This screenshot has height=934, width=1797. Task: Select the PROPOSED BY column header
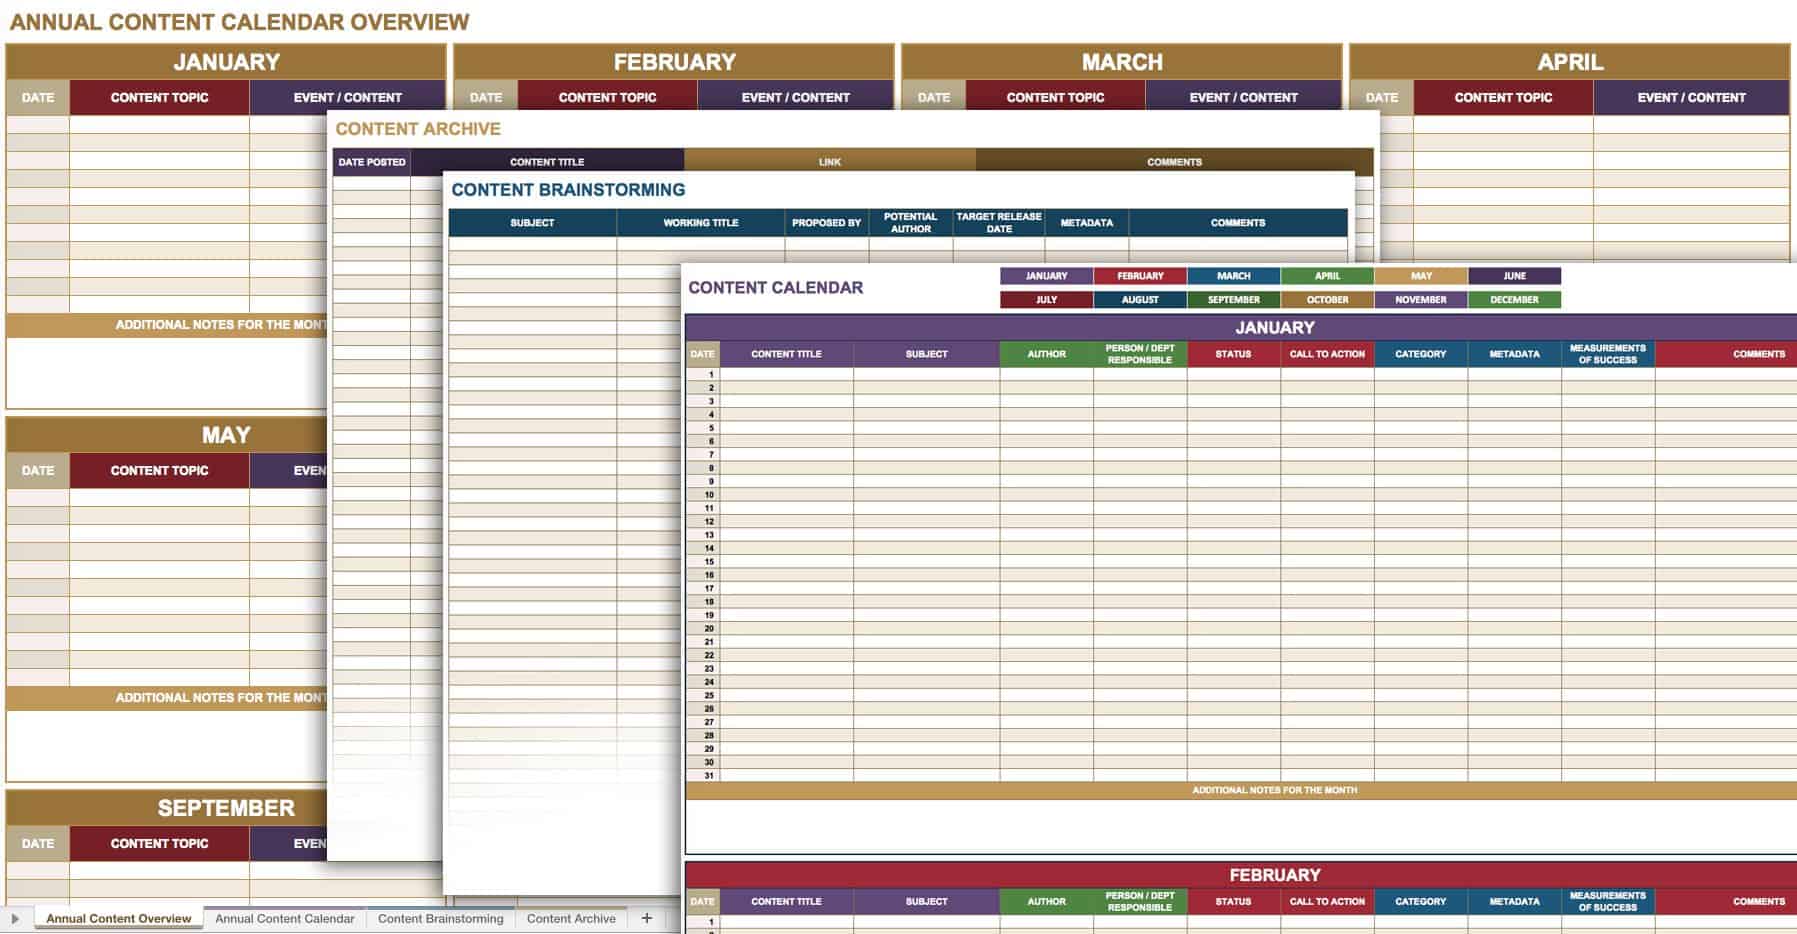click(x=826, y=223)
